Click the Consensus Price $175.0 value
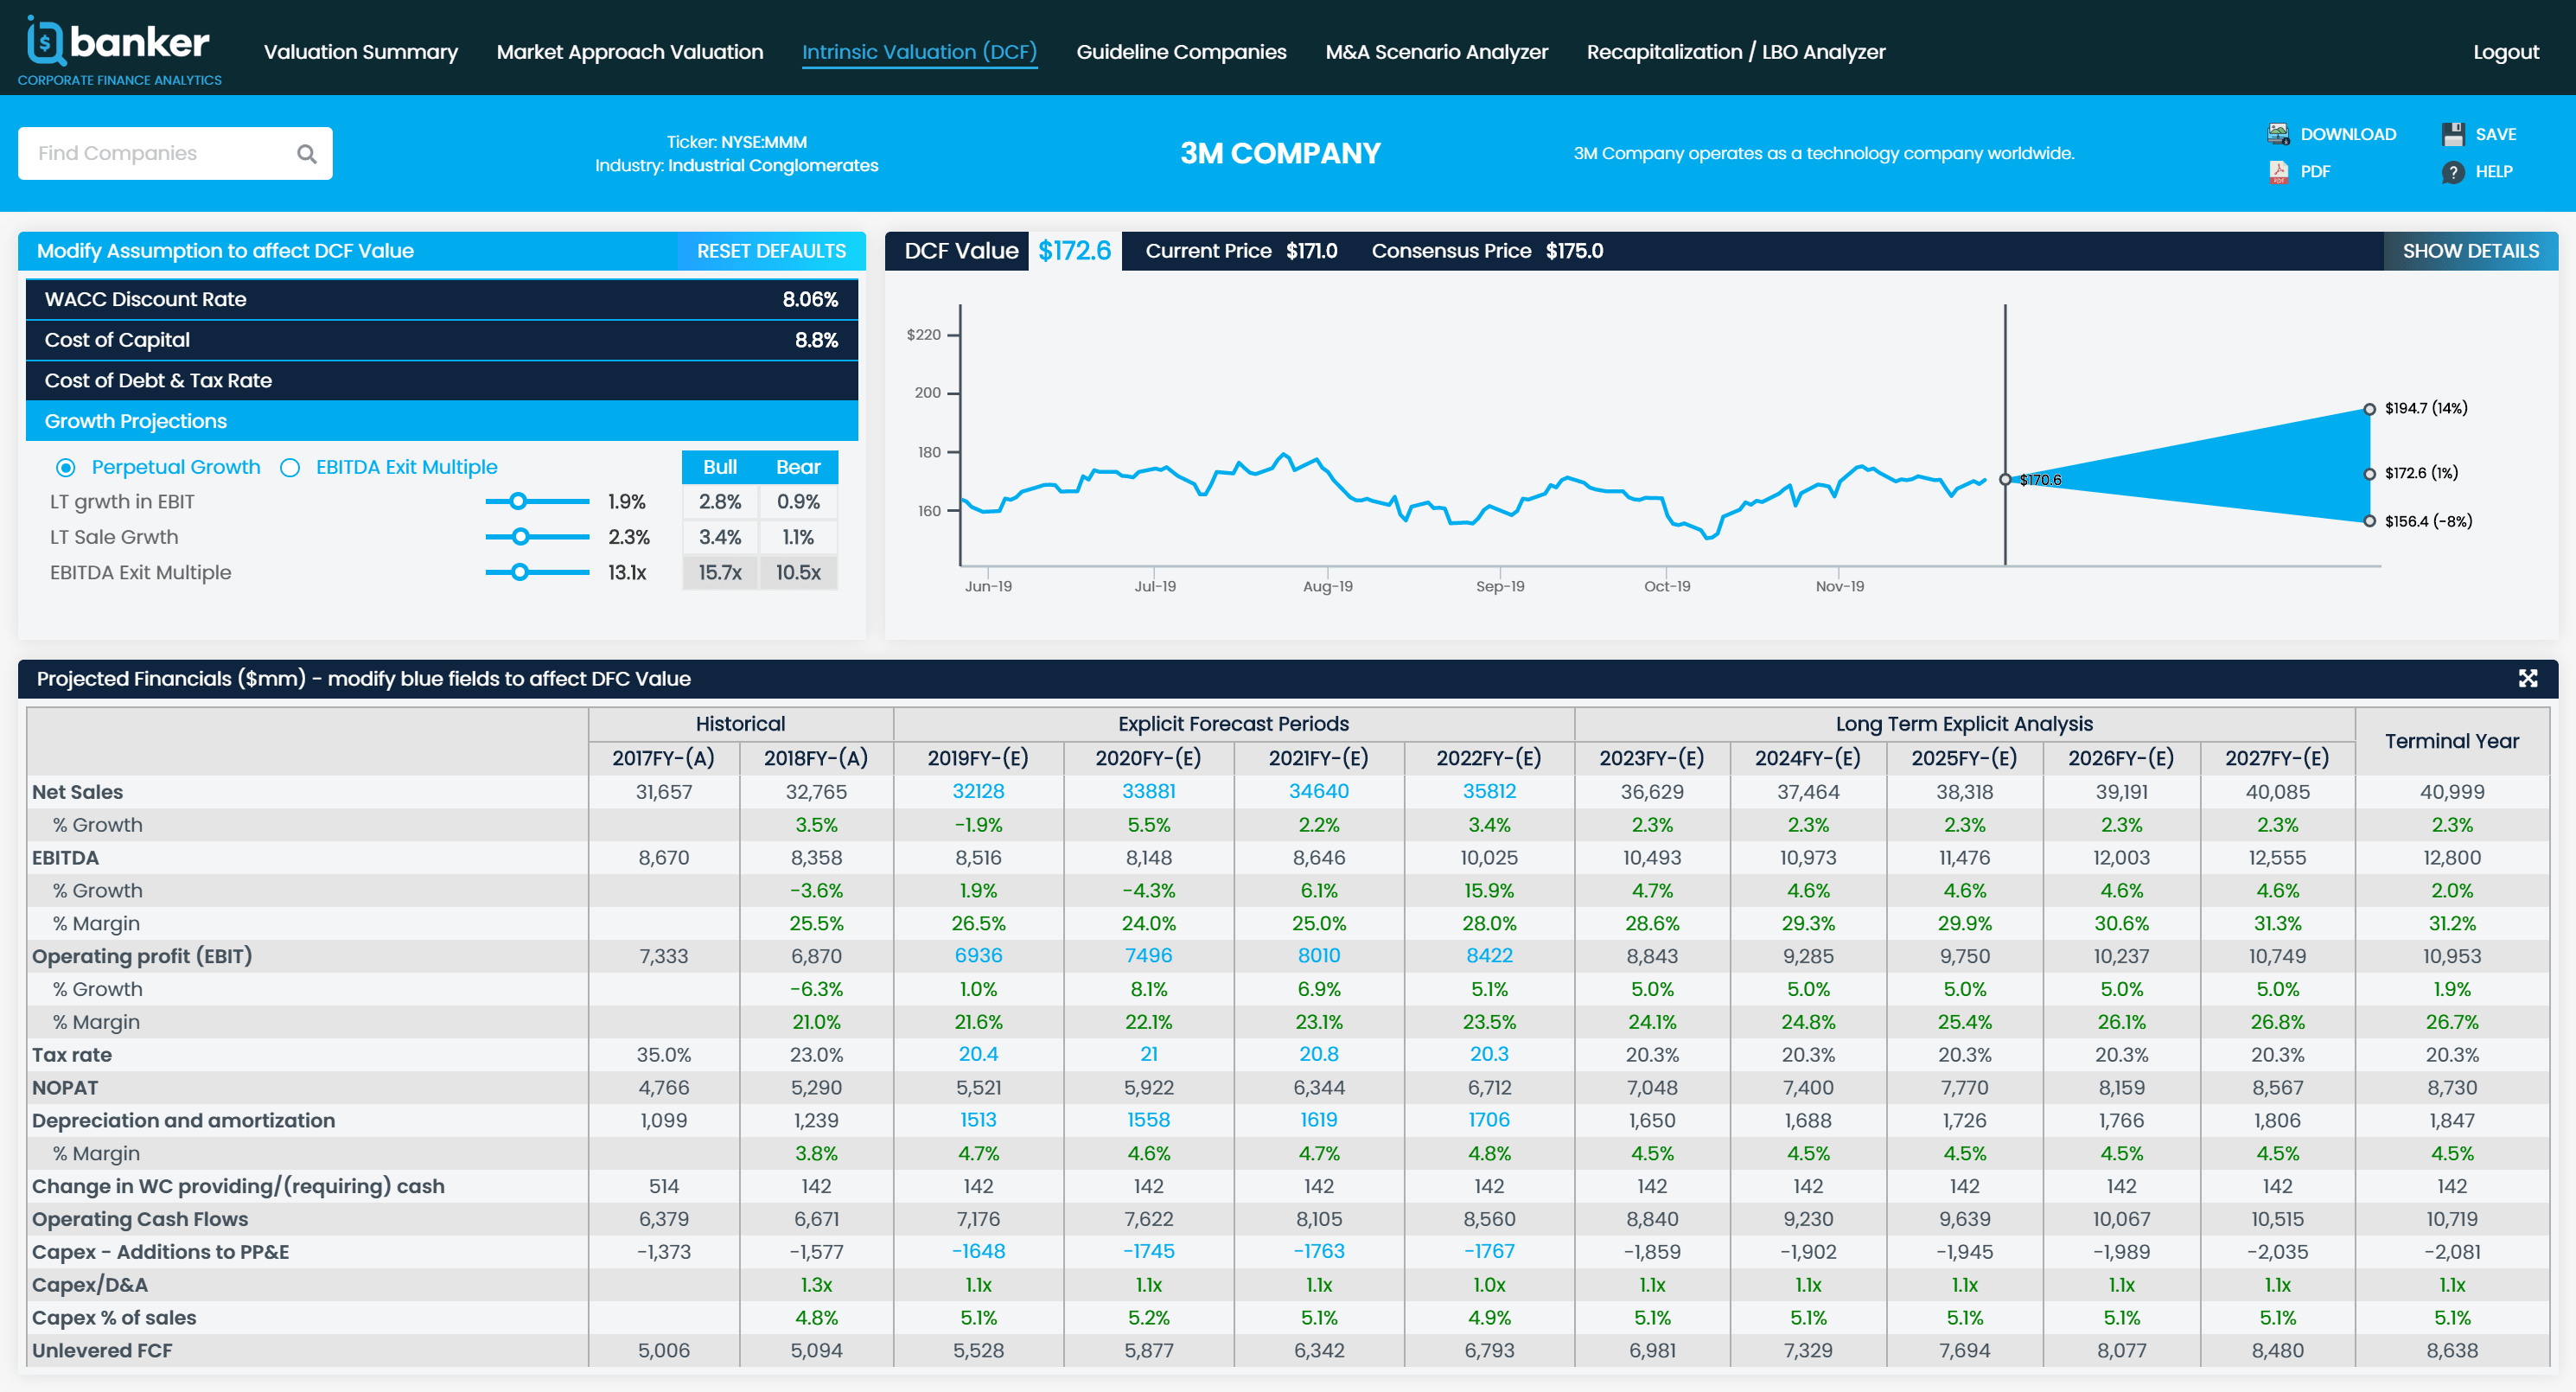Screen dimensions: 2576x1392 1574,251
